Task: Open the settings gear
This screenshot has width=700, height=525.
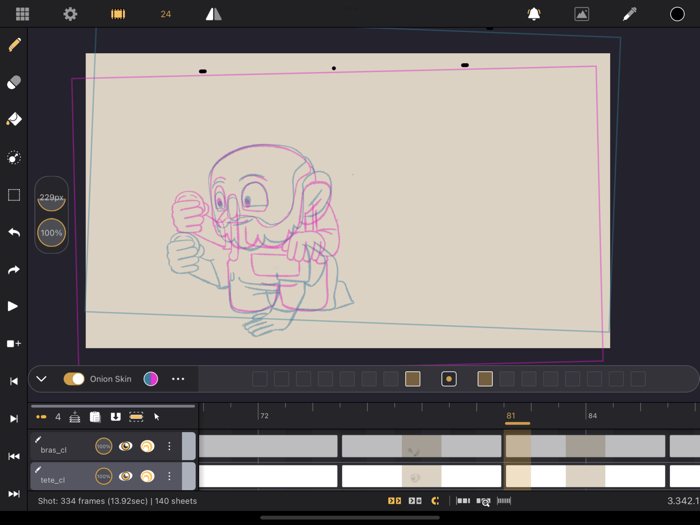Action: (70, 14)
